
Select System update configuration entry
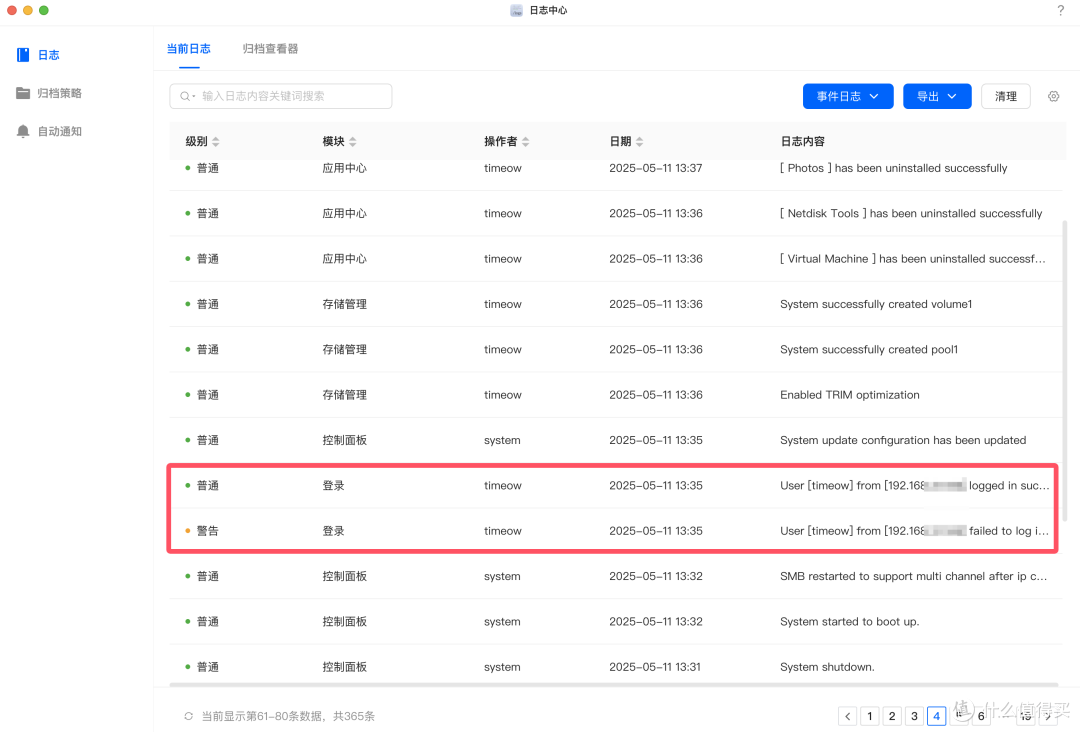click(615, 441)
